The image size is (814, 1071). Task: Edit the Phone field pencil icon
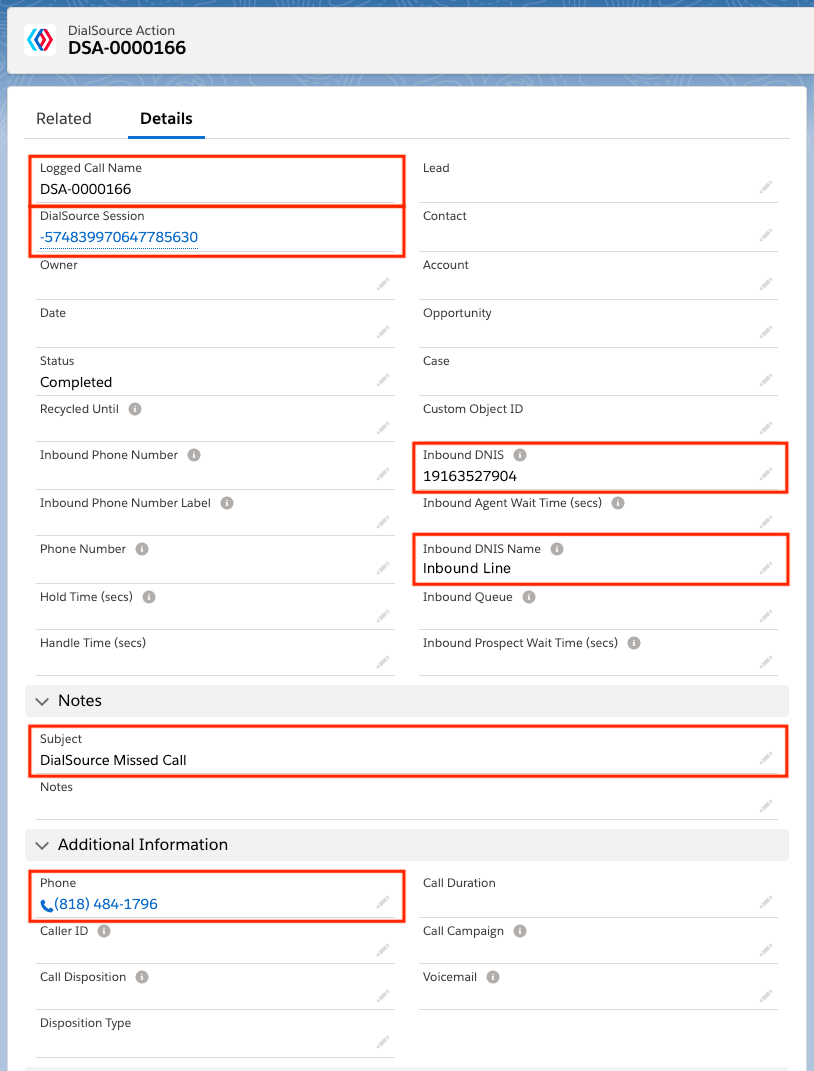point(383,902)
